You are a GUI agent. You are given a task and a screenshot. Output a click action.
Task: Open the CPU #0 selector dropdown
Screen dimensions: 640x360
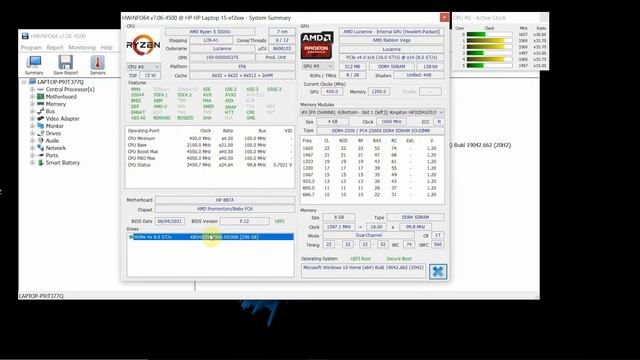coord(143,67)
